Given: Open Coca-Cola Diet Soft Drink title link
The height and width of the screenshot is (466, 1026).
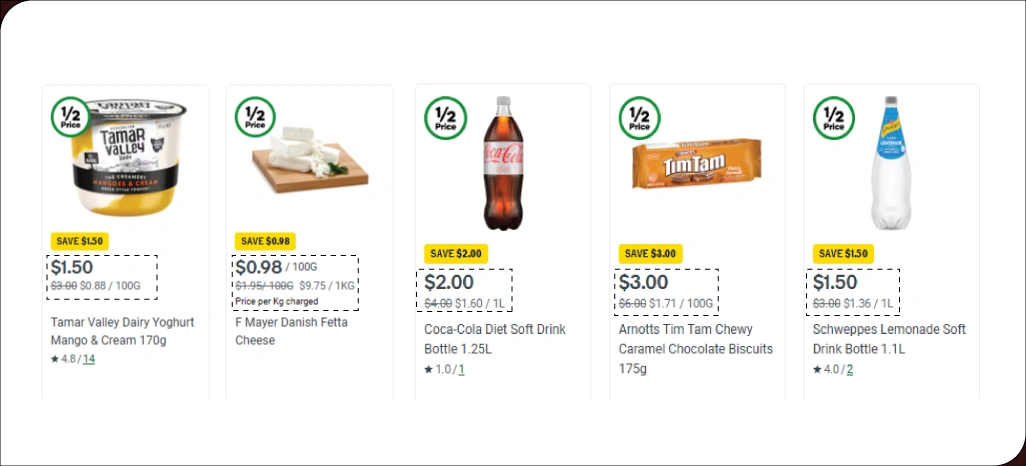Looking at the screenshot, I should 495,338.
